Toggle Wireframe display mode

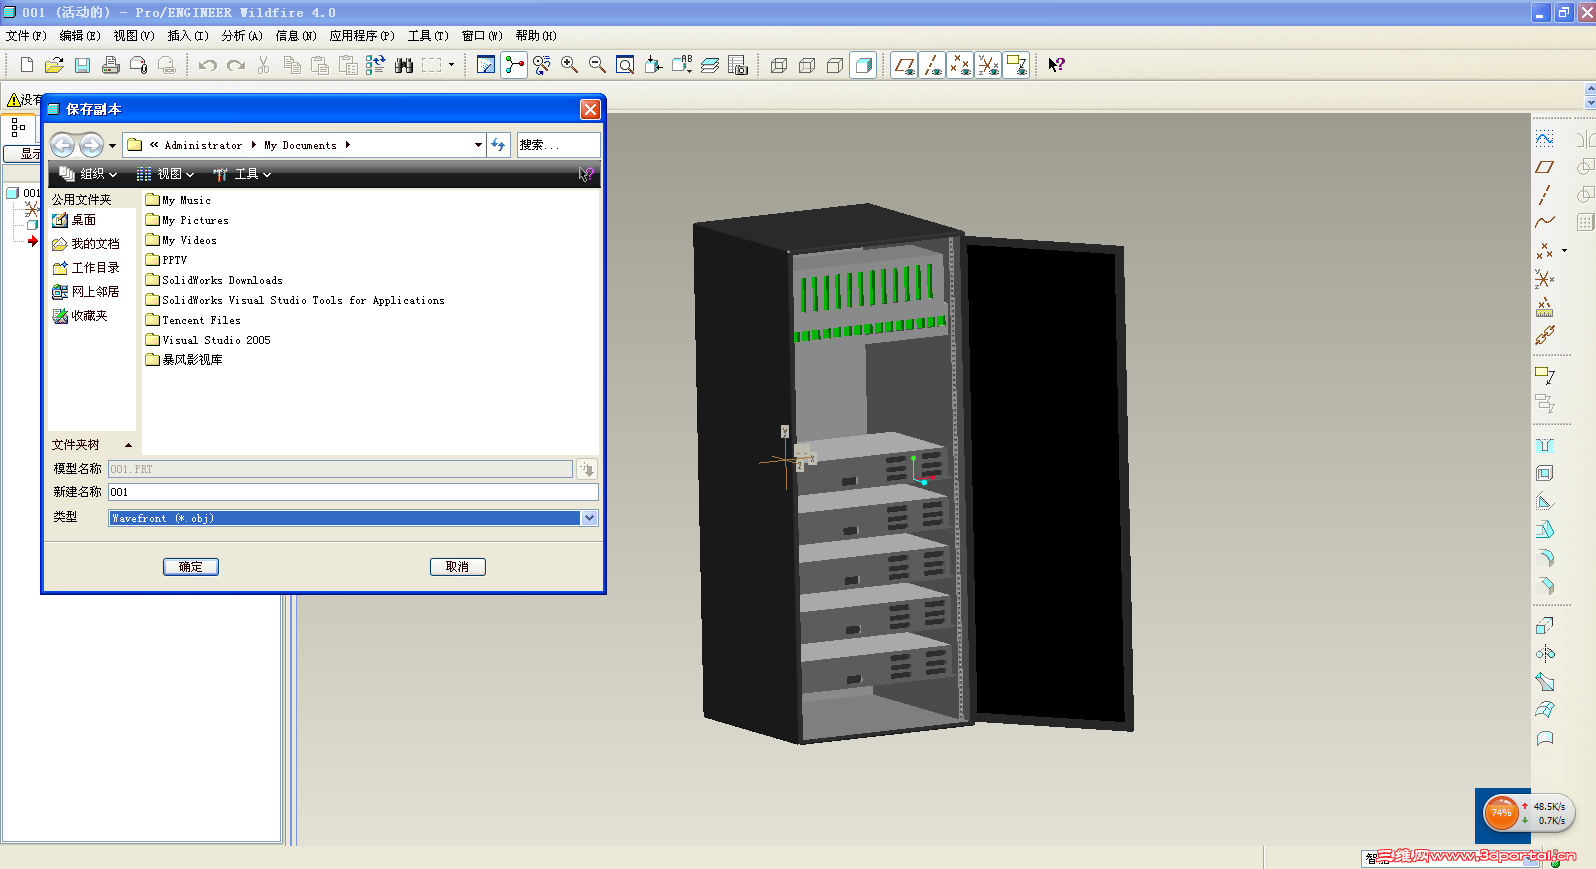point(779,65)
